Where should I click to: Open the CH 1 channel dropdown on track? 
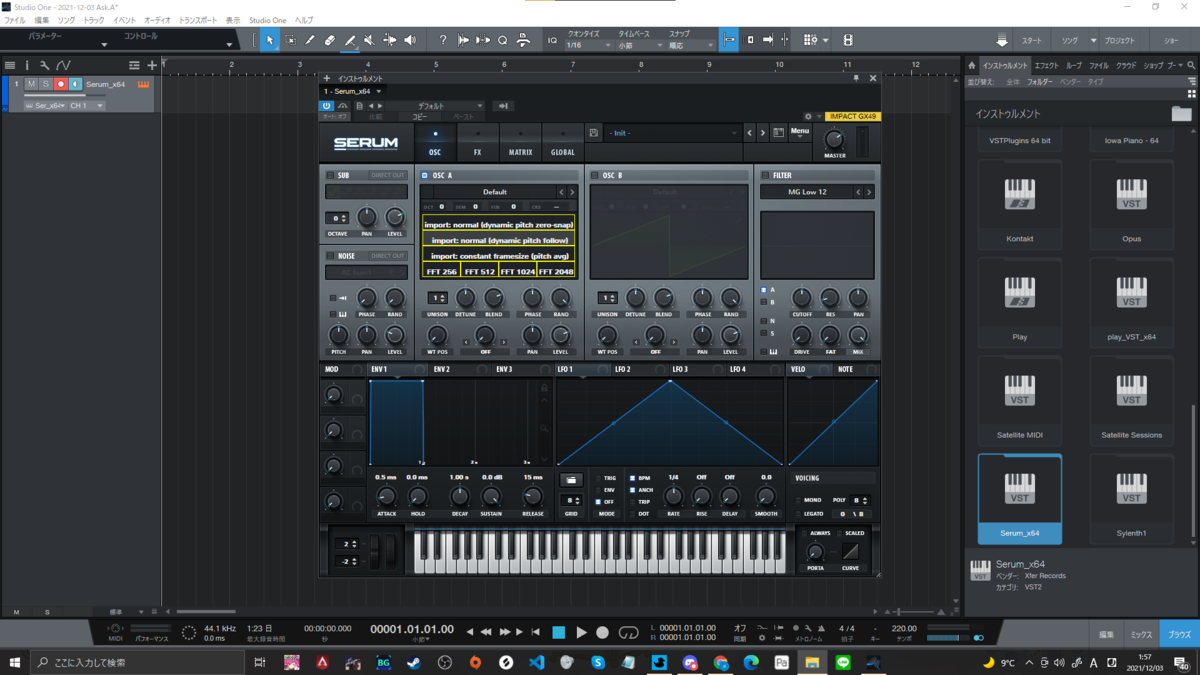86,105
